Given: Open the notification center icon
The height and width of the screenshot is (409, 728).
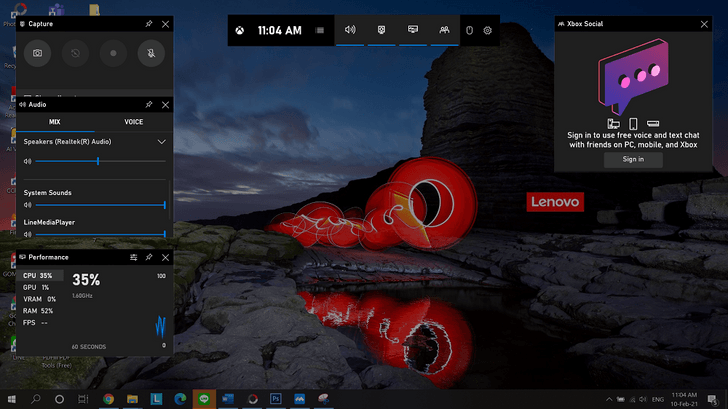Looking at the screenshot, I should pyautogui.click(x=712, y=399).
